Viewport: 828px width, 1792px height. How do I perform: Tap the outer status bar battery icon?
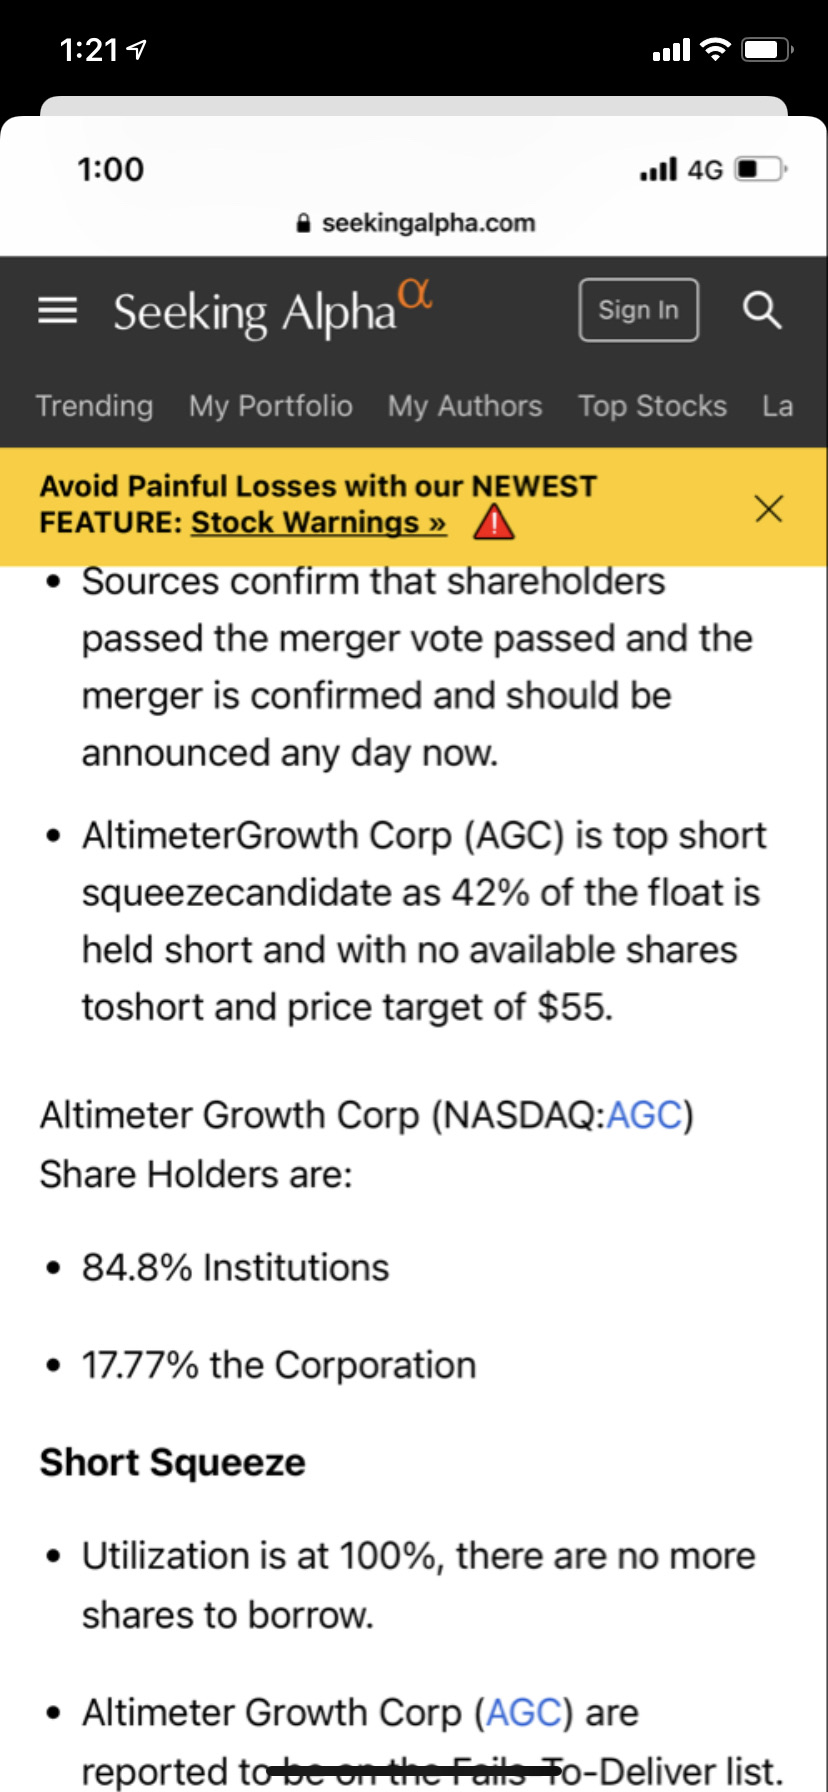(767, 49)
